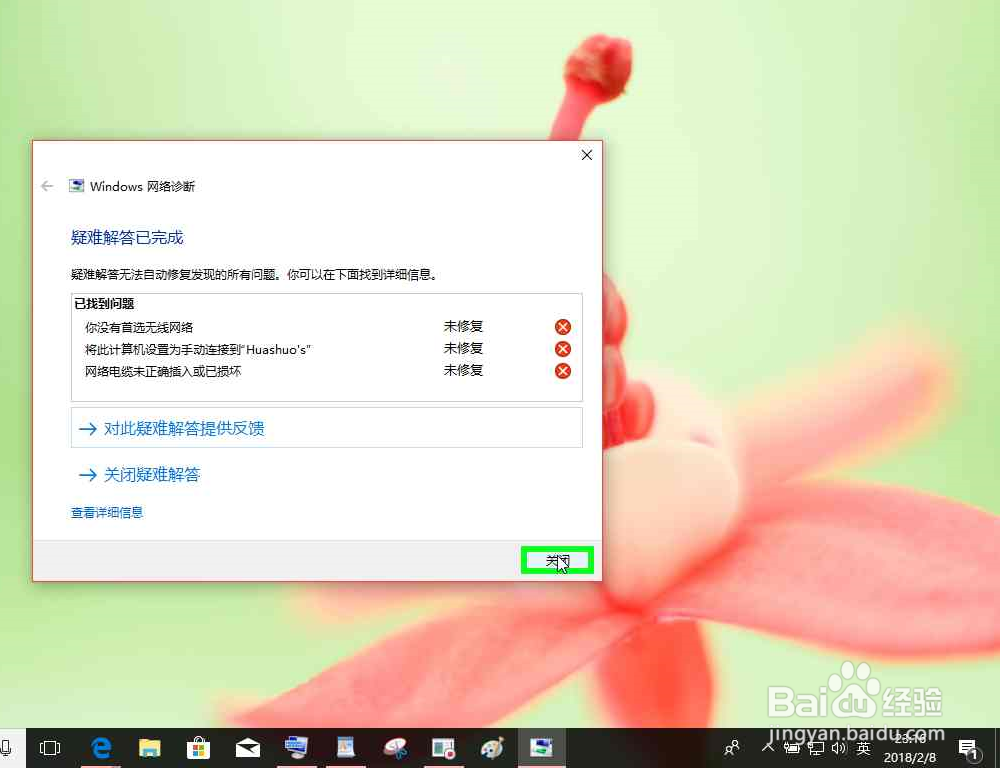Click the red error icon beside 你没有首选无线网络
The width and height of the screenshot is (1000, 768).
tap(562, 326)
